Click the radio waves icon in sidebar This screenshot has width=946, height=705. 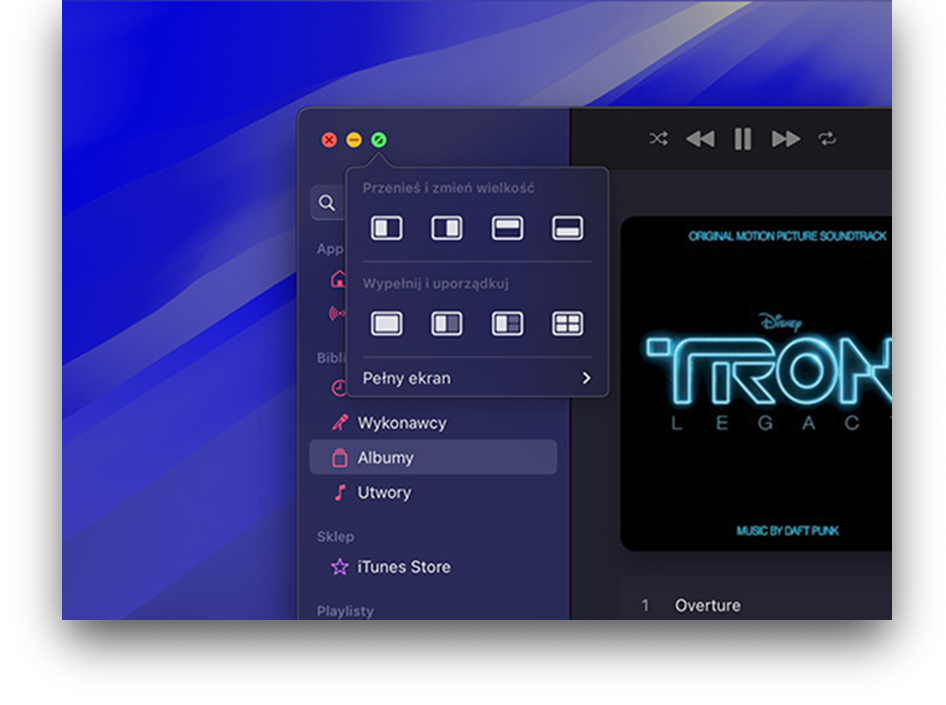tap(337, 313)
